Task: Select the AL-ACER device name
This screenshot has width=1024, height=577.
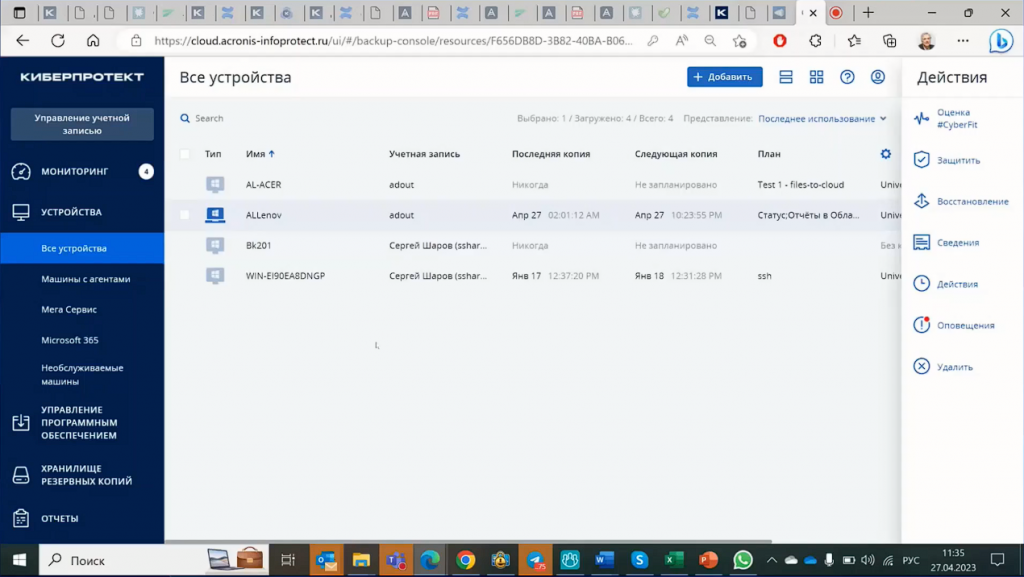Action: [x=263, y=185]
